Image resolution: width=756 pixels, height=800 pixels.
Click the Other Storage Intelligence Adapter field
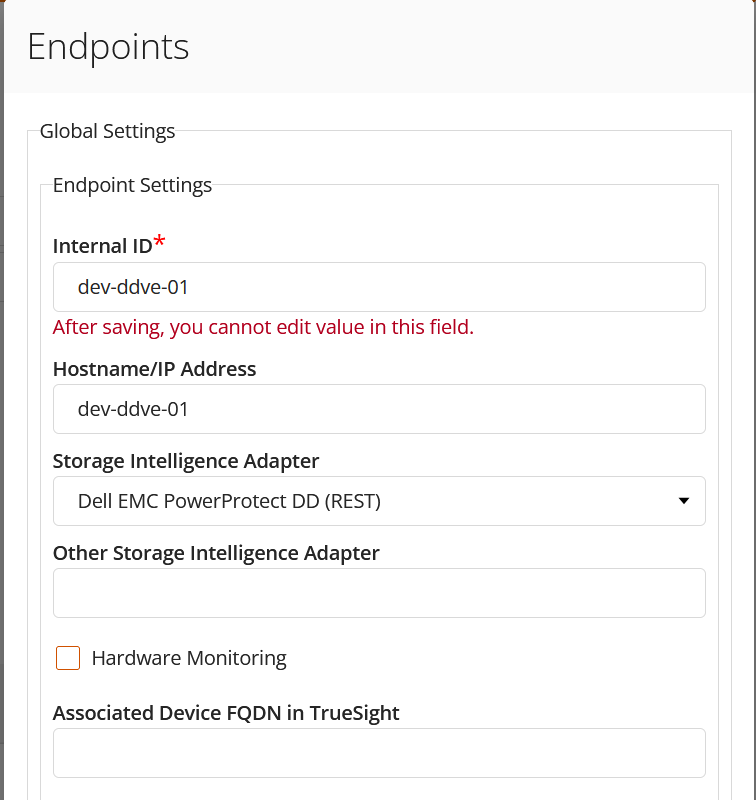(379, 593)
